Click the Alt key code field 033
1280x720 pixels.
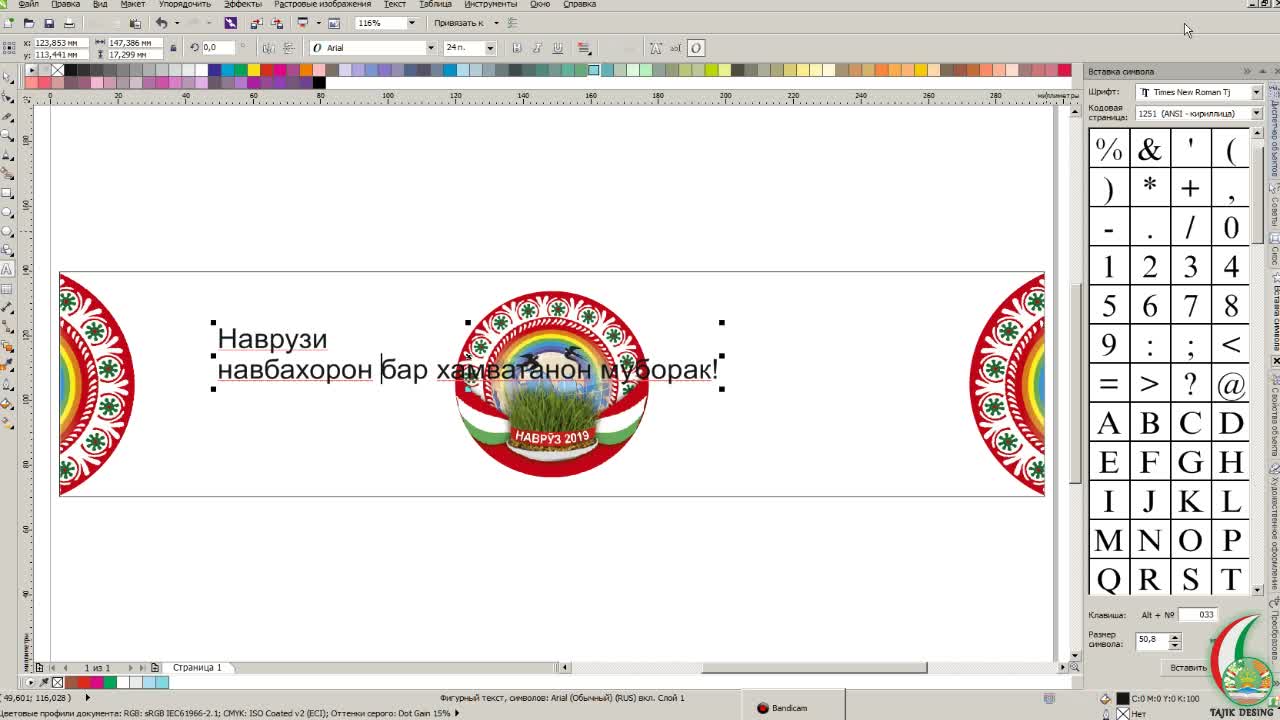point(1196,615)
